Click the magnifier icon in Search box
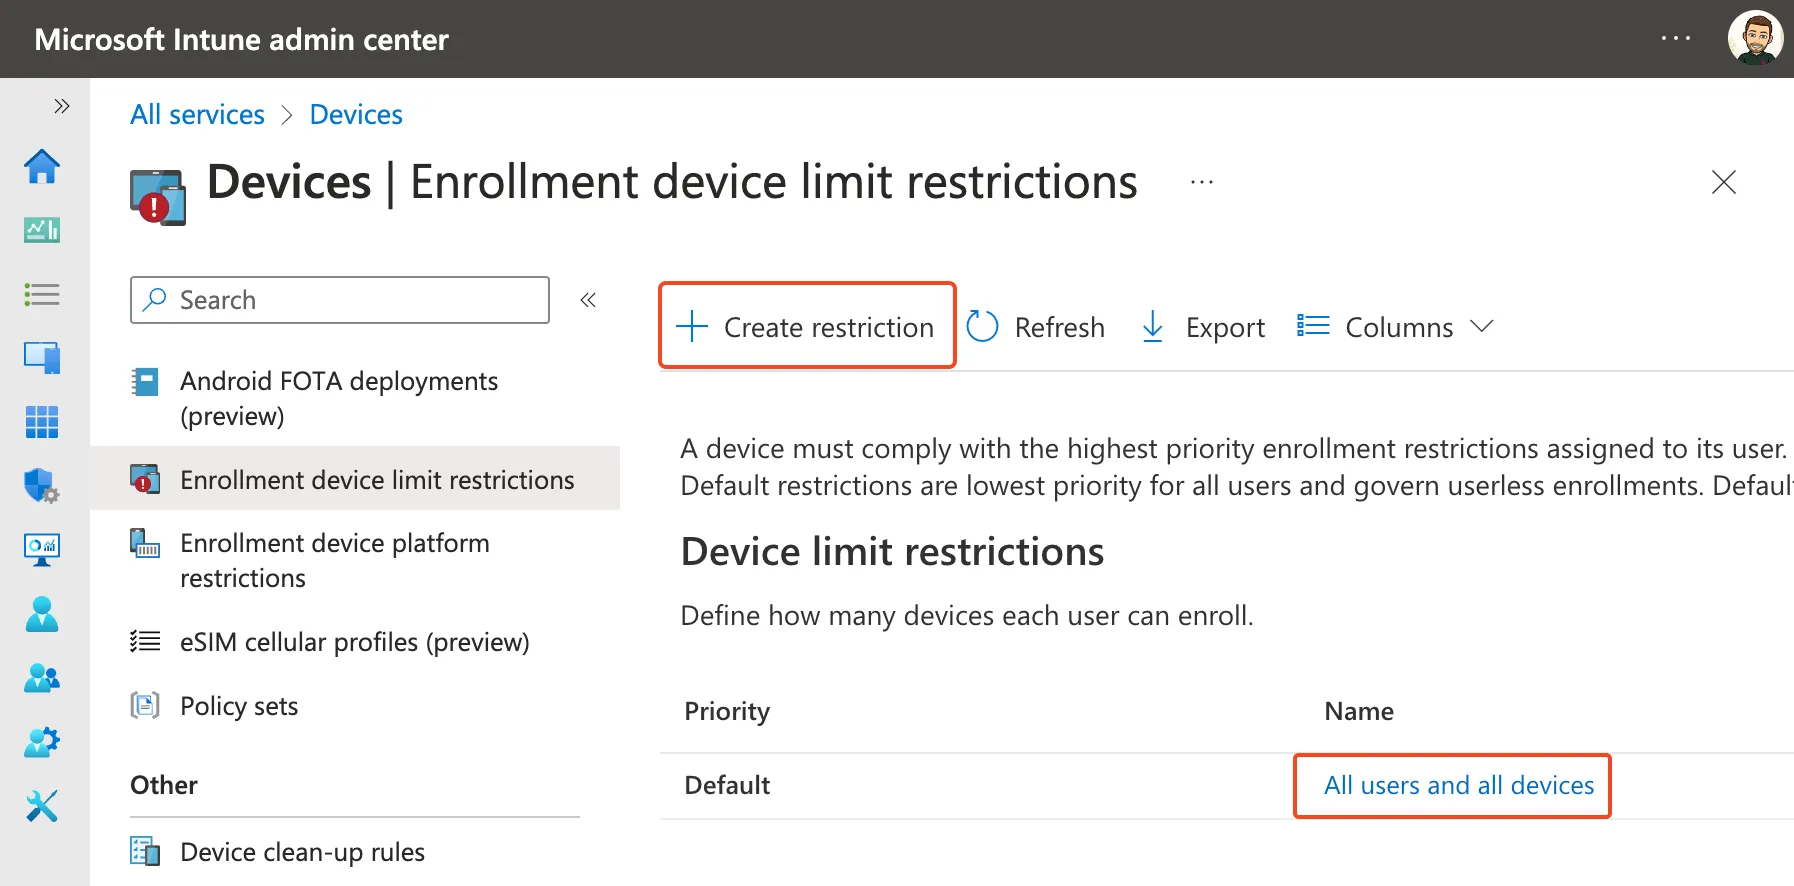Screen dimensions: 1794x886 pos(155,300)
